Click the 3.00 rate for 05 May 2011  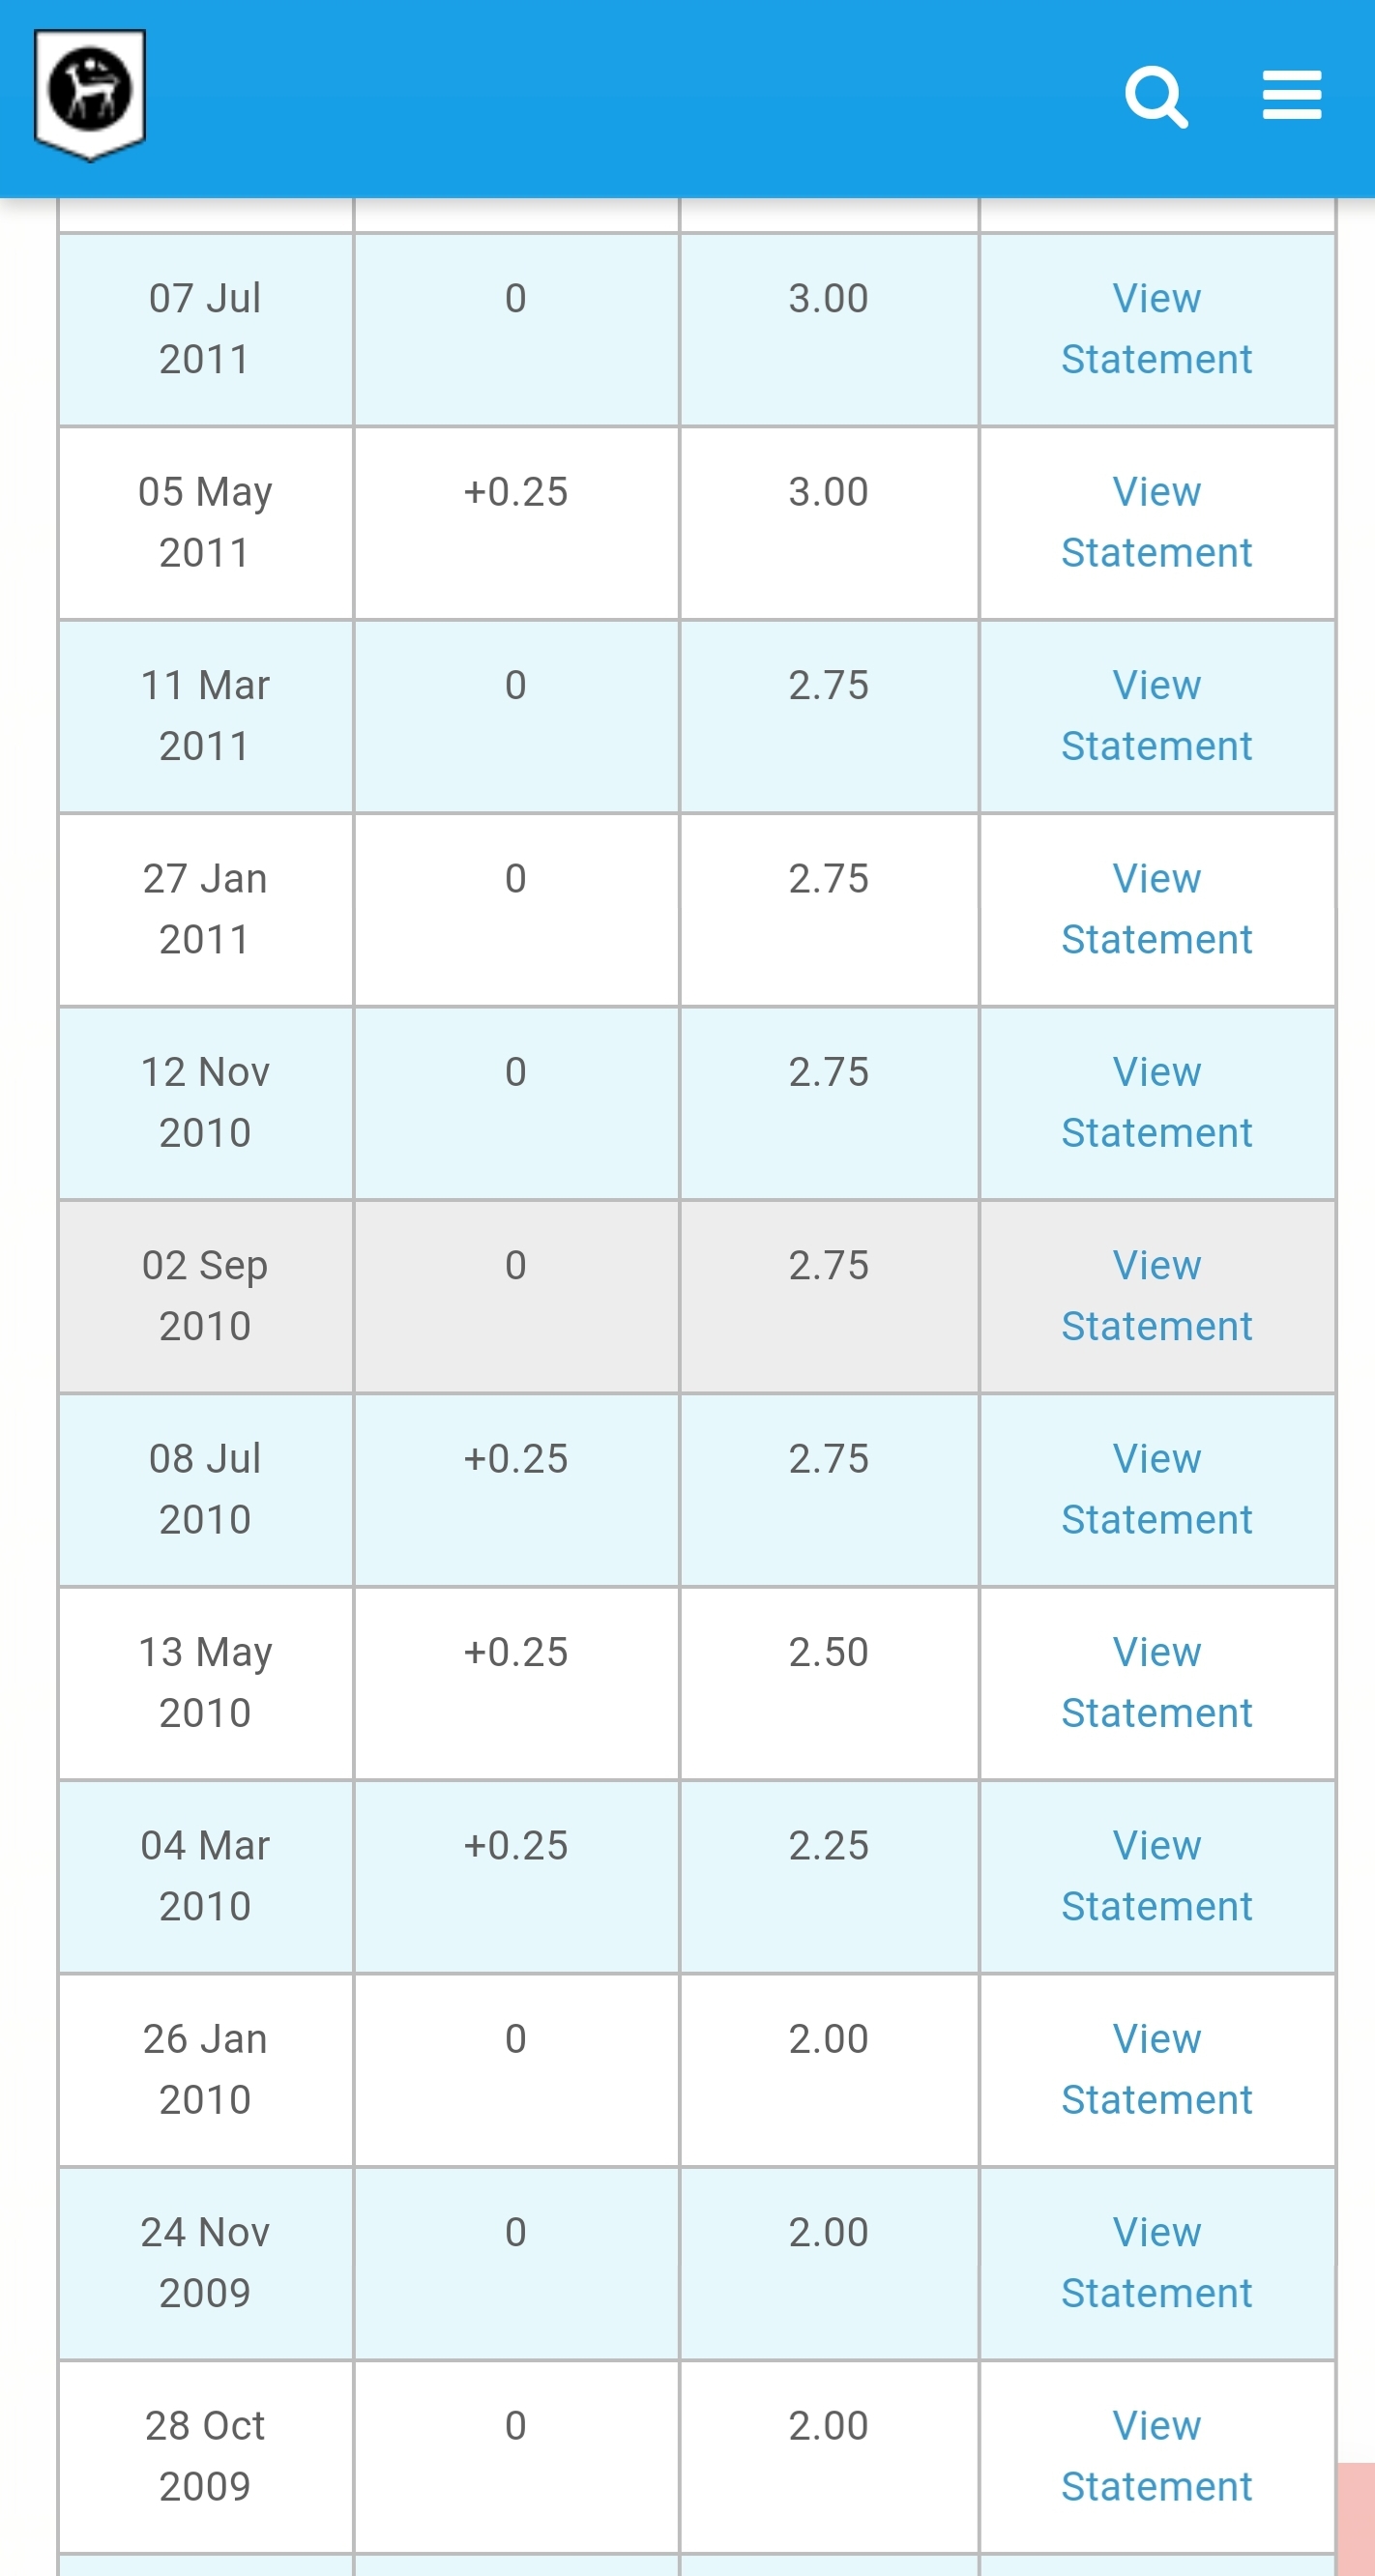pyautogui.click(x=828, y=492)
